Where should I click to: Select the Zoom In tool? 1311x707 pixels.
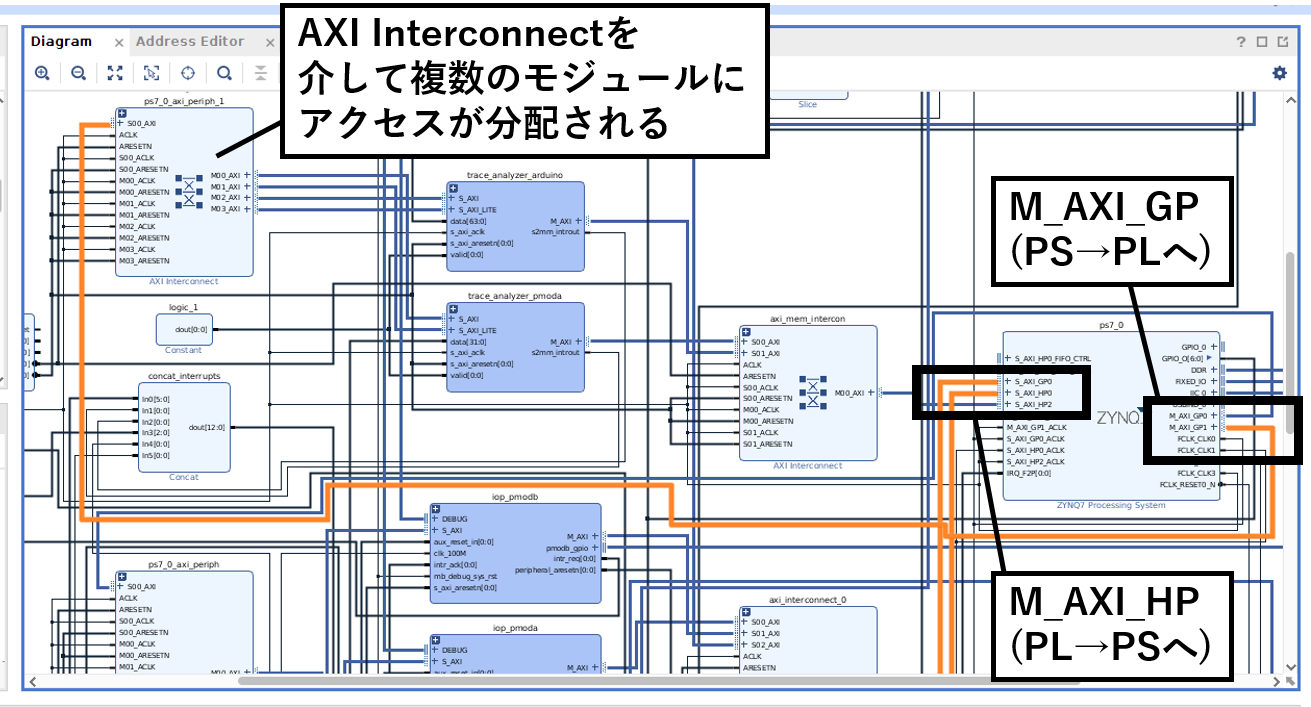click(43, 73)
